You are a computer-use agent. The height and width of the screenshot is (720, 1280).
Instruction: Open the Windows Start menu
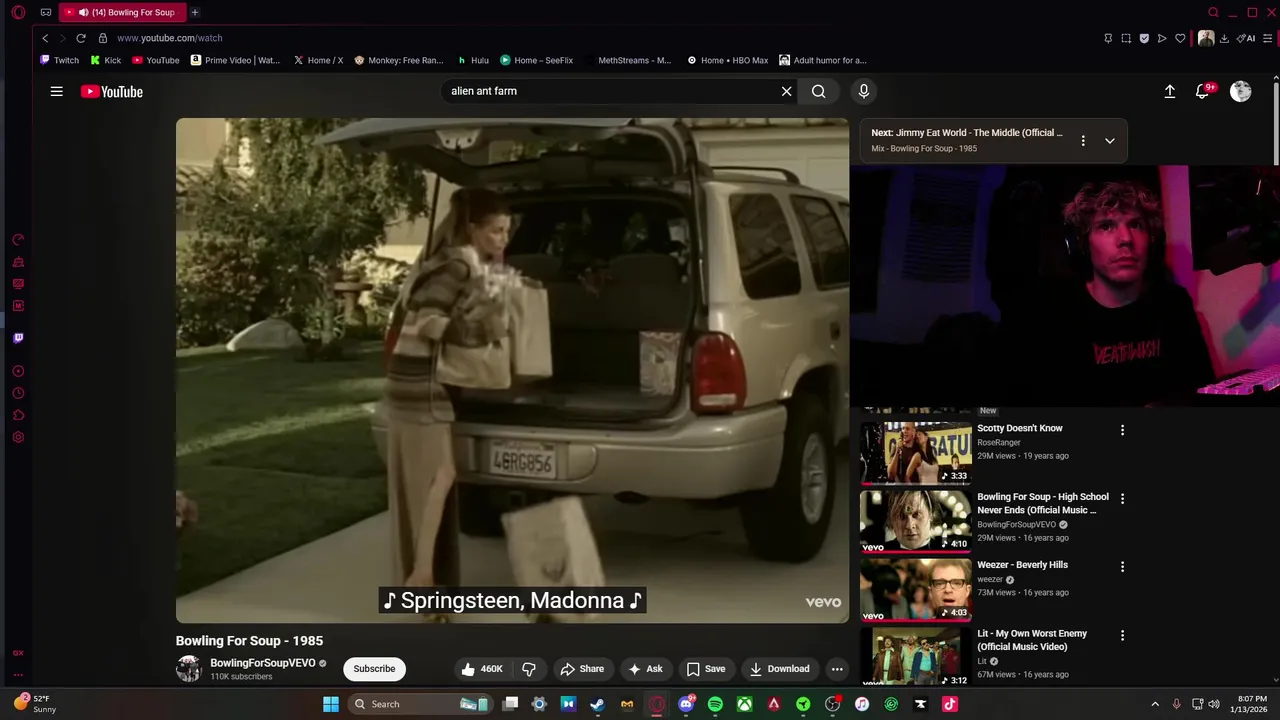point(331,704)
